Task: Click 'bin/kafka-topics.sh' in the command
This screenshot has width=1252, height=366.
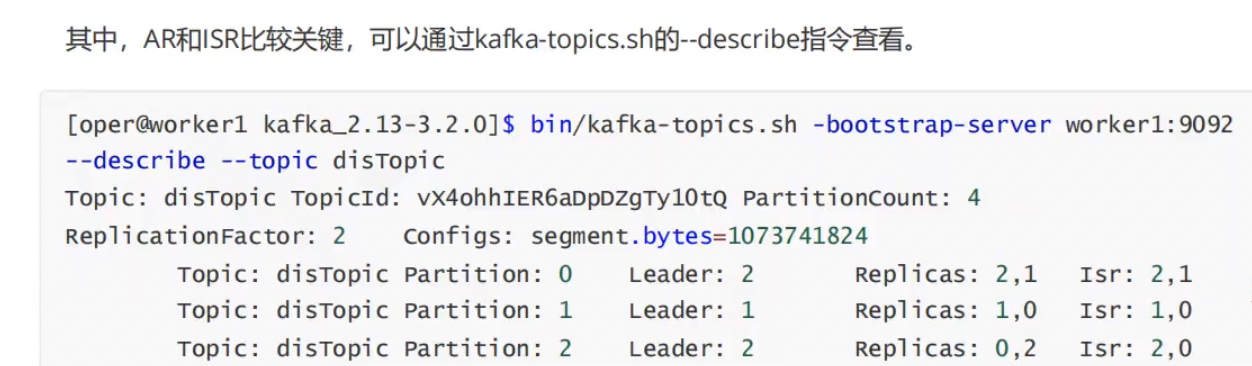Action: [664, 125]
